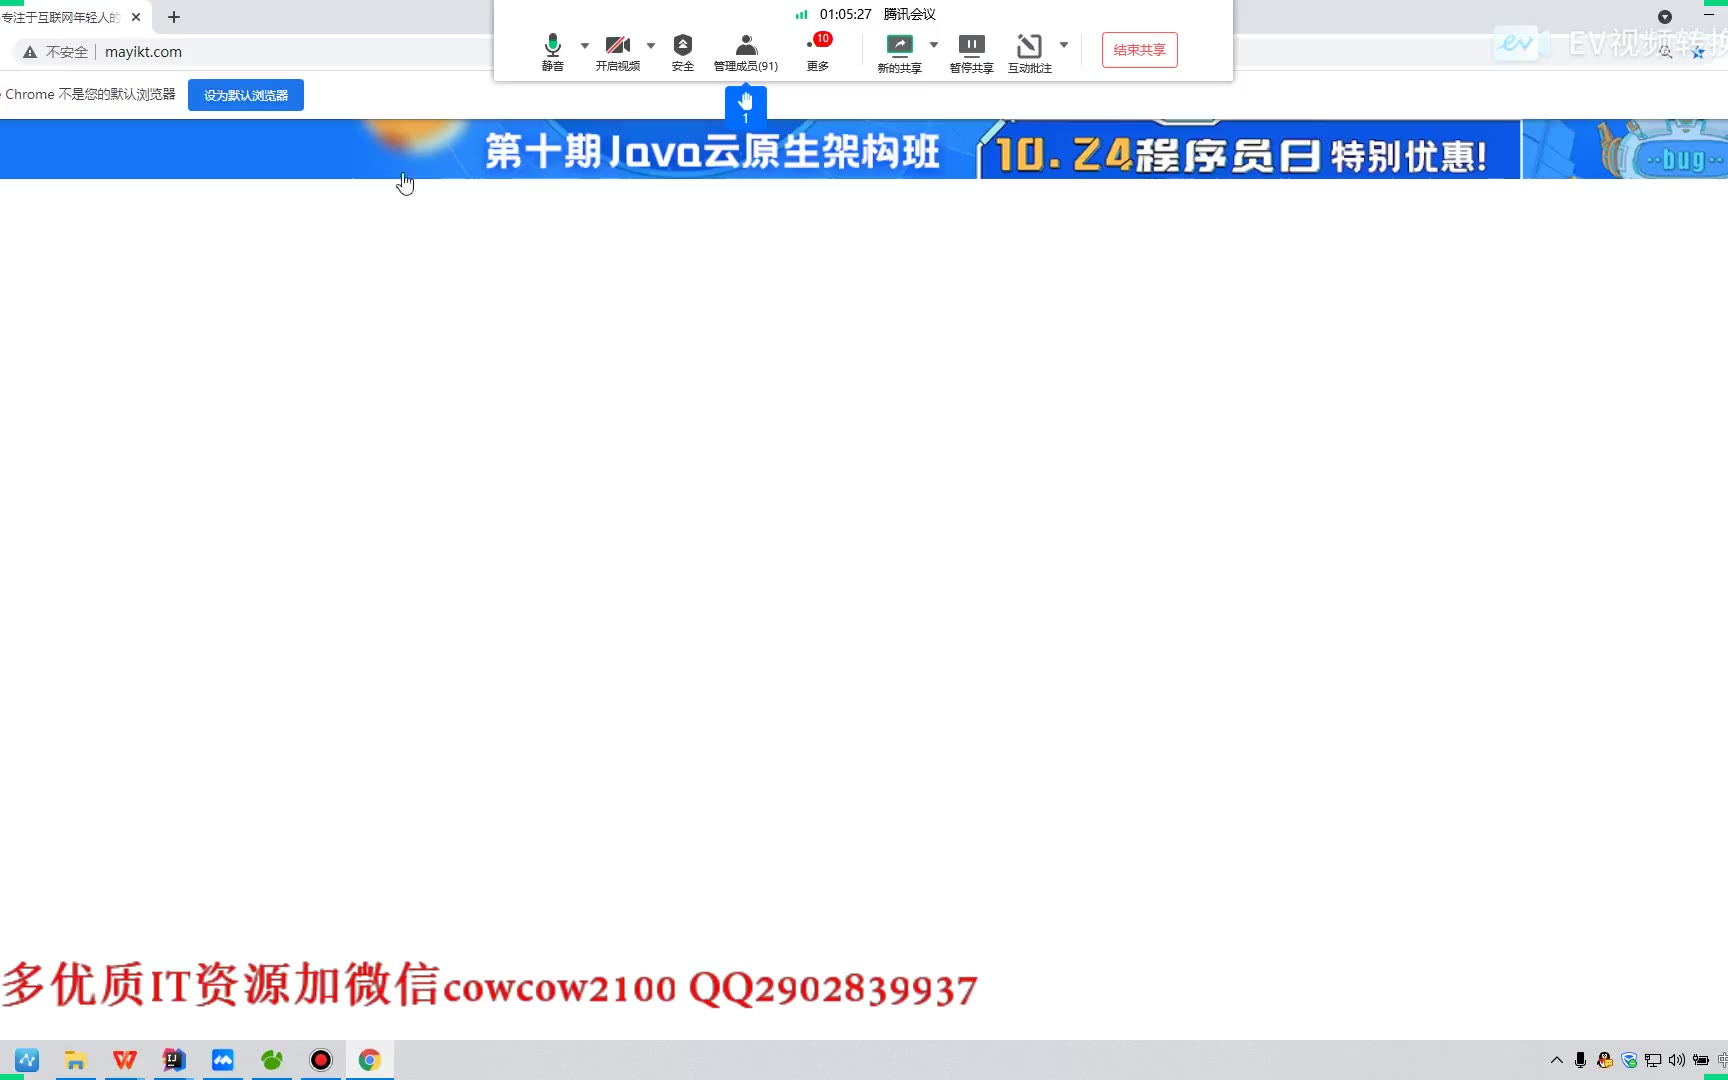
Task: Turn on video with 开启视频
Action: point(617,51)
